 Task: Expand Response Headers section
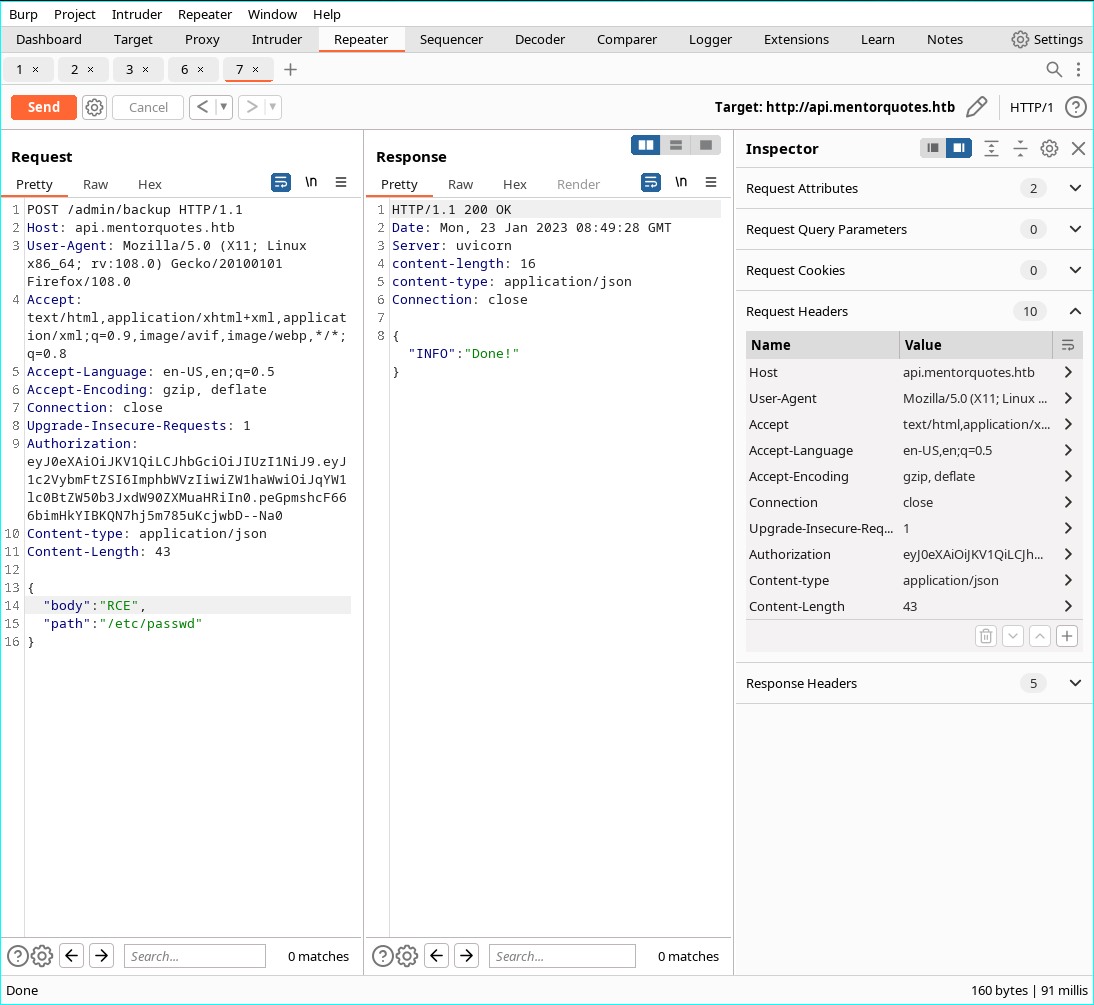pyautogui.click(x=1075, y=683)
